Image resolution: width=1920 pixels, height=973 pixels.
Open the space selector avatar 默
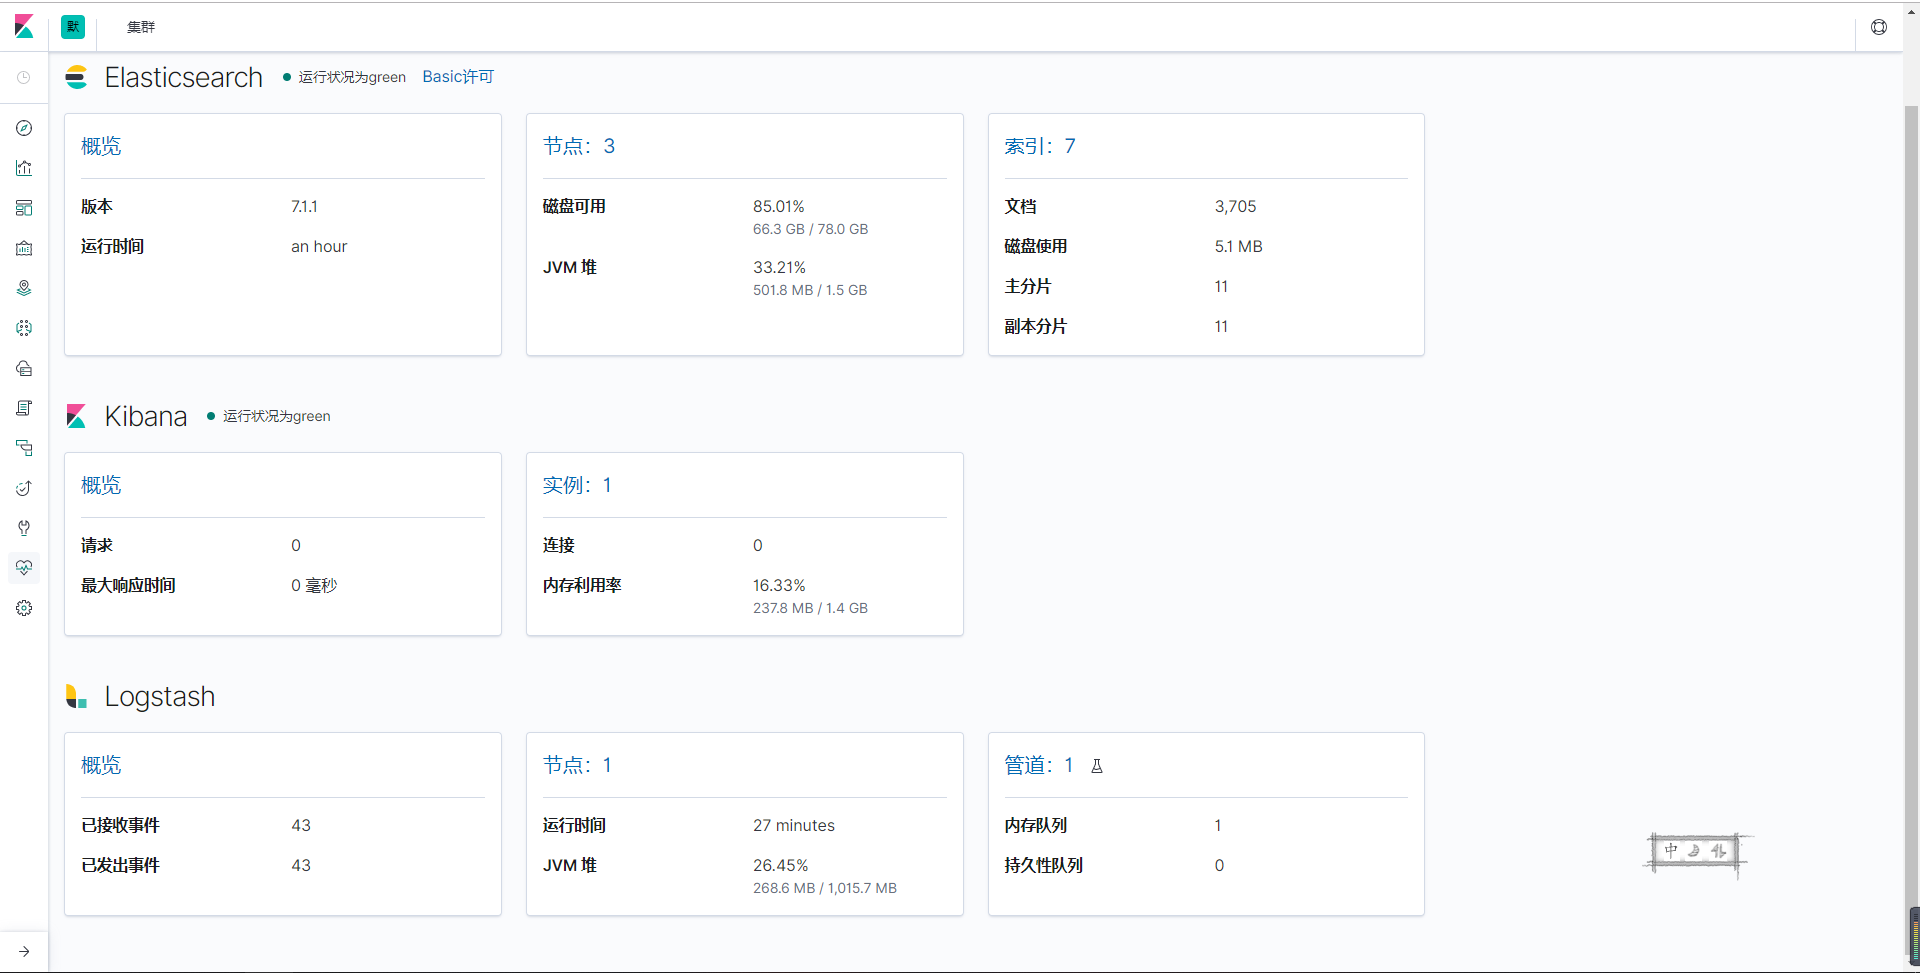[73, 27]
